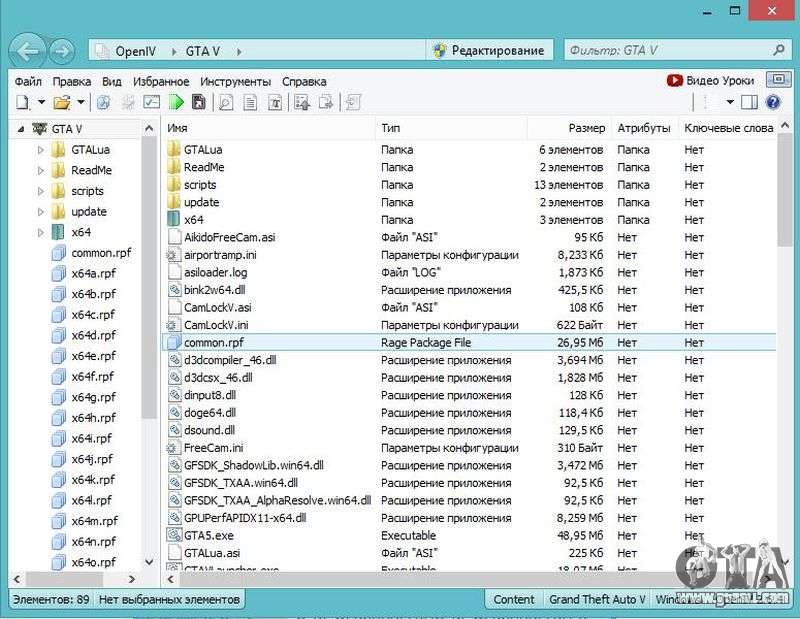Click the dark save disk icon
Viewport: 800px width, 619px height.
click(x=198, y=102)
